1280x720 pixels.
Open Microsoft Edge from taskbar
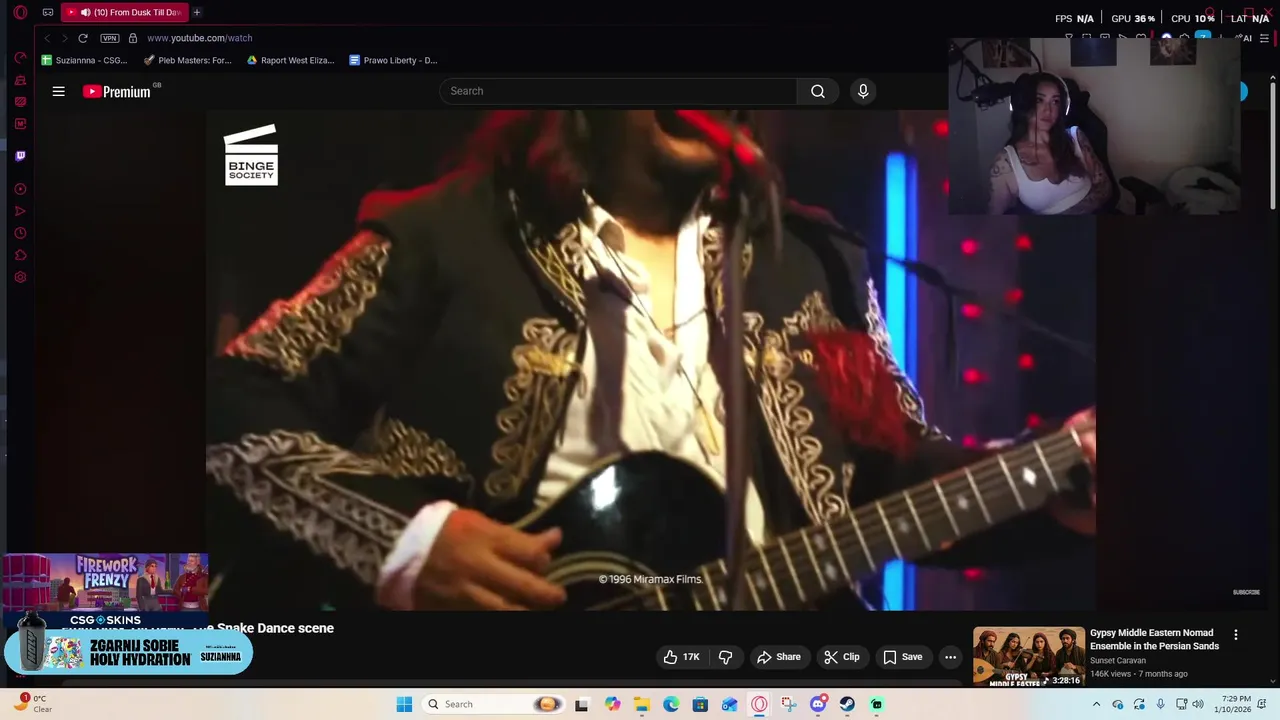tap(671, 704)
